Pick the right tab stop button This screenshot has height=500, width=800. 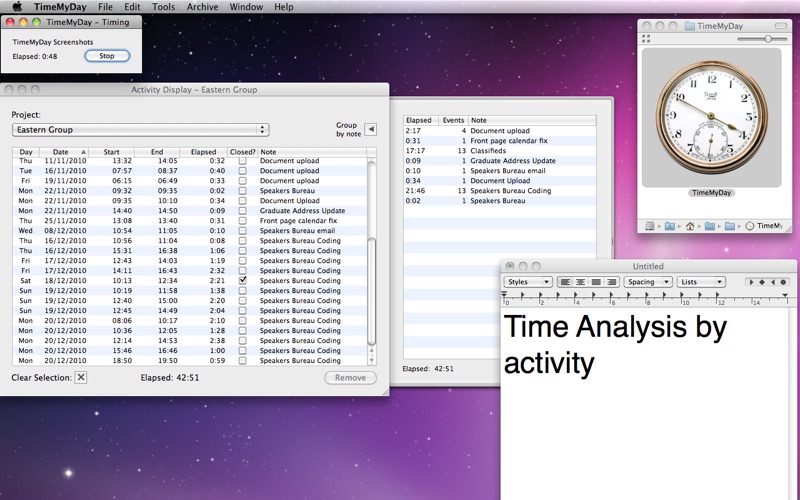772,282
